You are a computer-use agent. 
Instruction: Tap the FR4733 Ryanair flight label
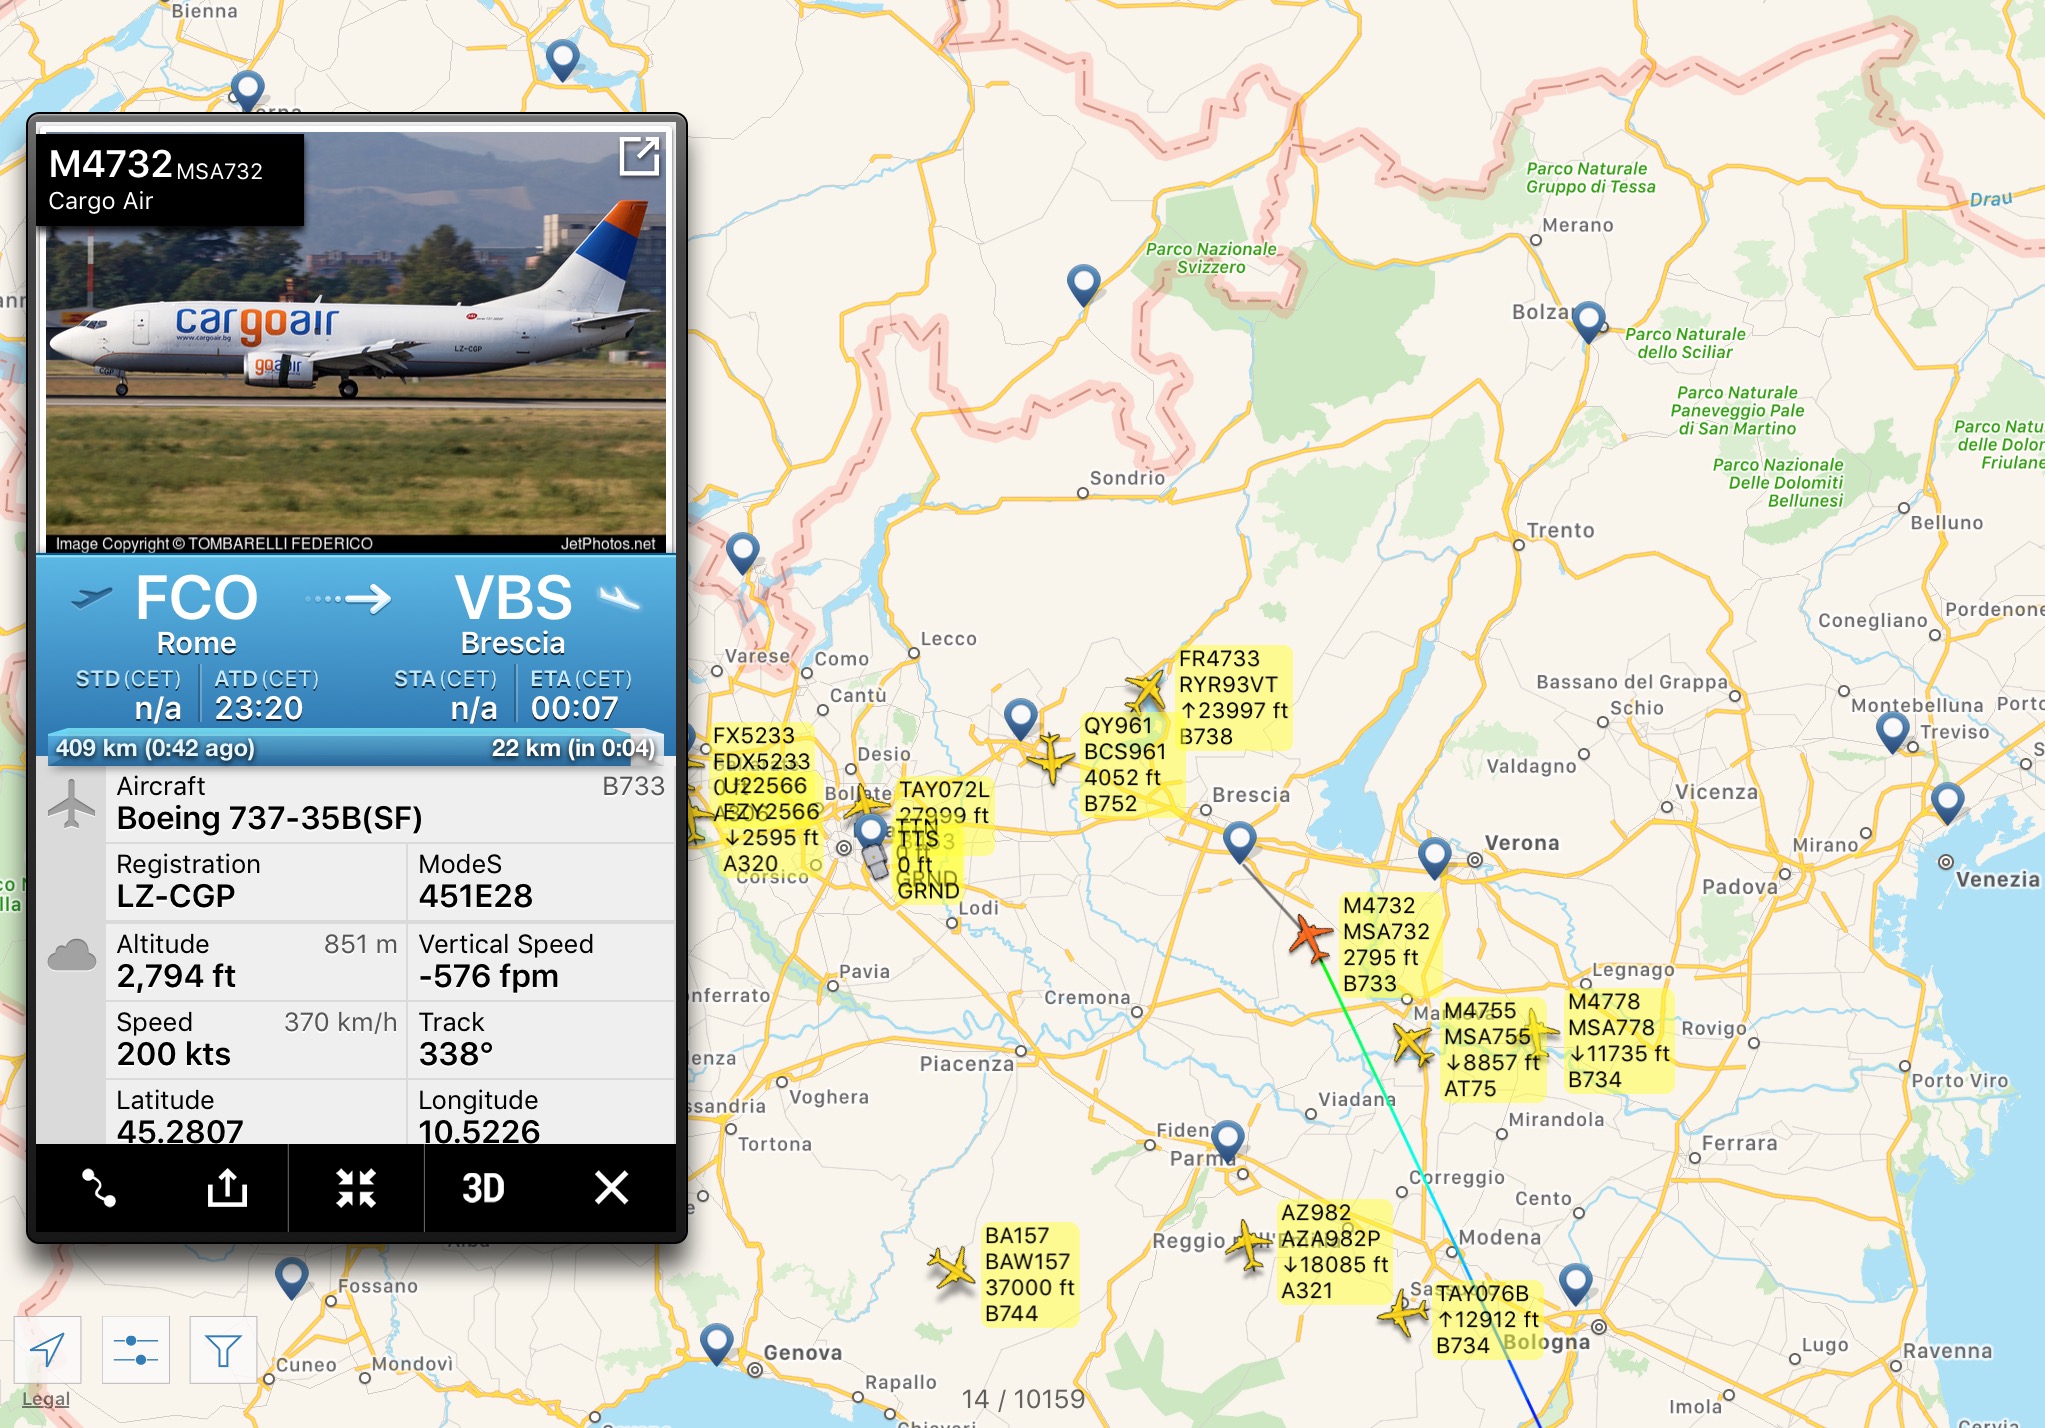[1233, 697]
